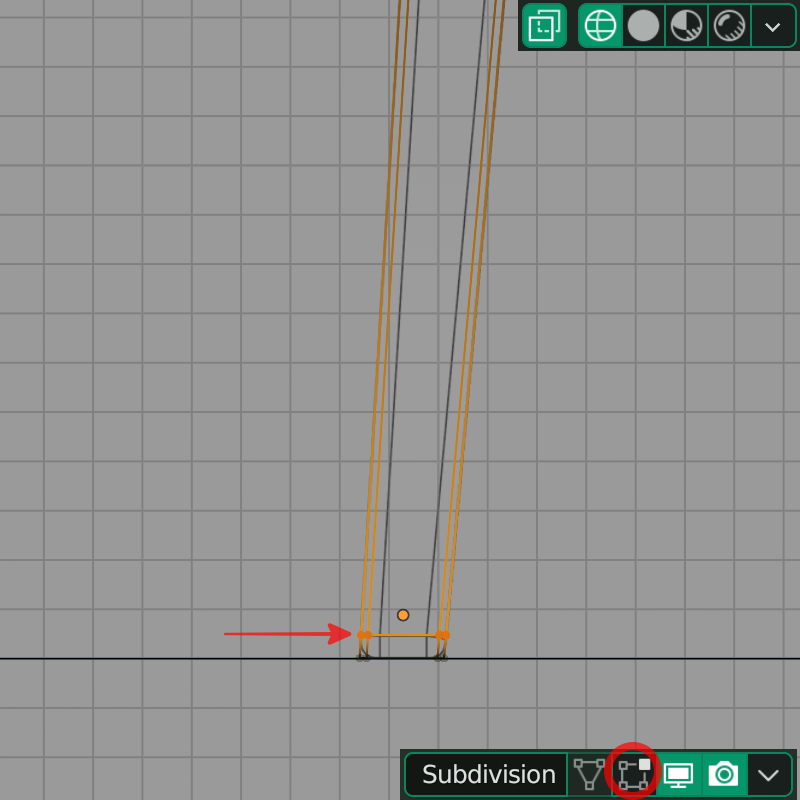This screenshot has width=800, height=800.
Task: Toggle modifier render display camera icon
Action: point(724,774)
